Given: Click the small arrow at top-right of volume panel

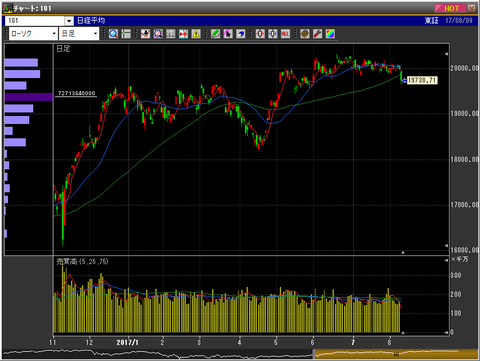Looking at the screenshot, I should pyautogui.click(x=446, y=260).
